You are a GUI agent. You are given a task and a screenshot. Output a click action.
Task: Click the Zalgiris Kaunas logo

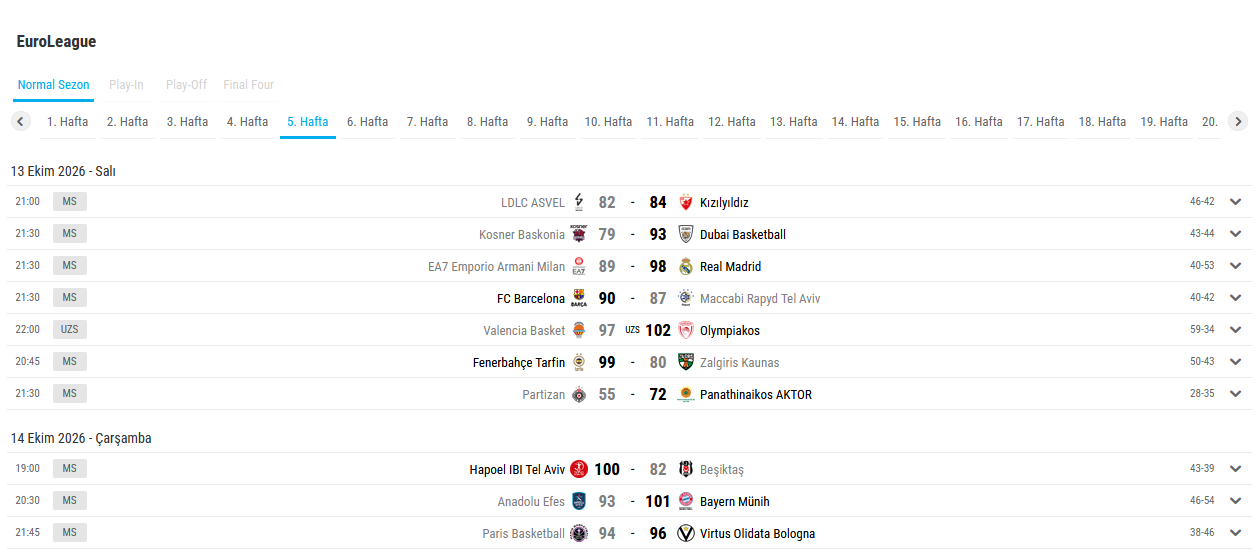pyautogui.click(x=685, y=362)
